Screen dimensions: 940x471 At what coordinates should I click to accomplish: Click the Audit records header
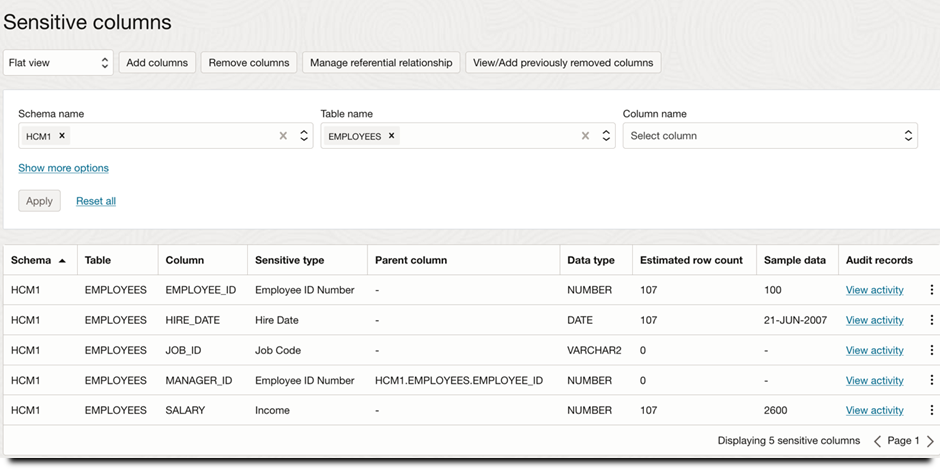point(879,261)
